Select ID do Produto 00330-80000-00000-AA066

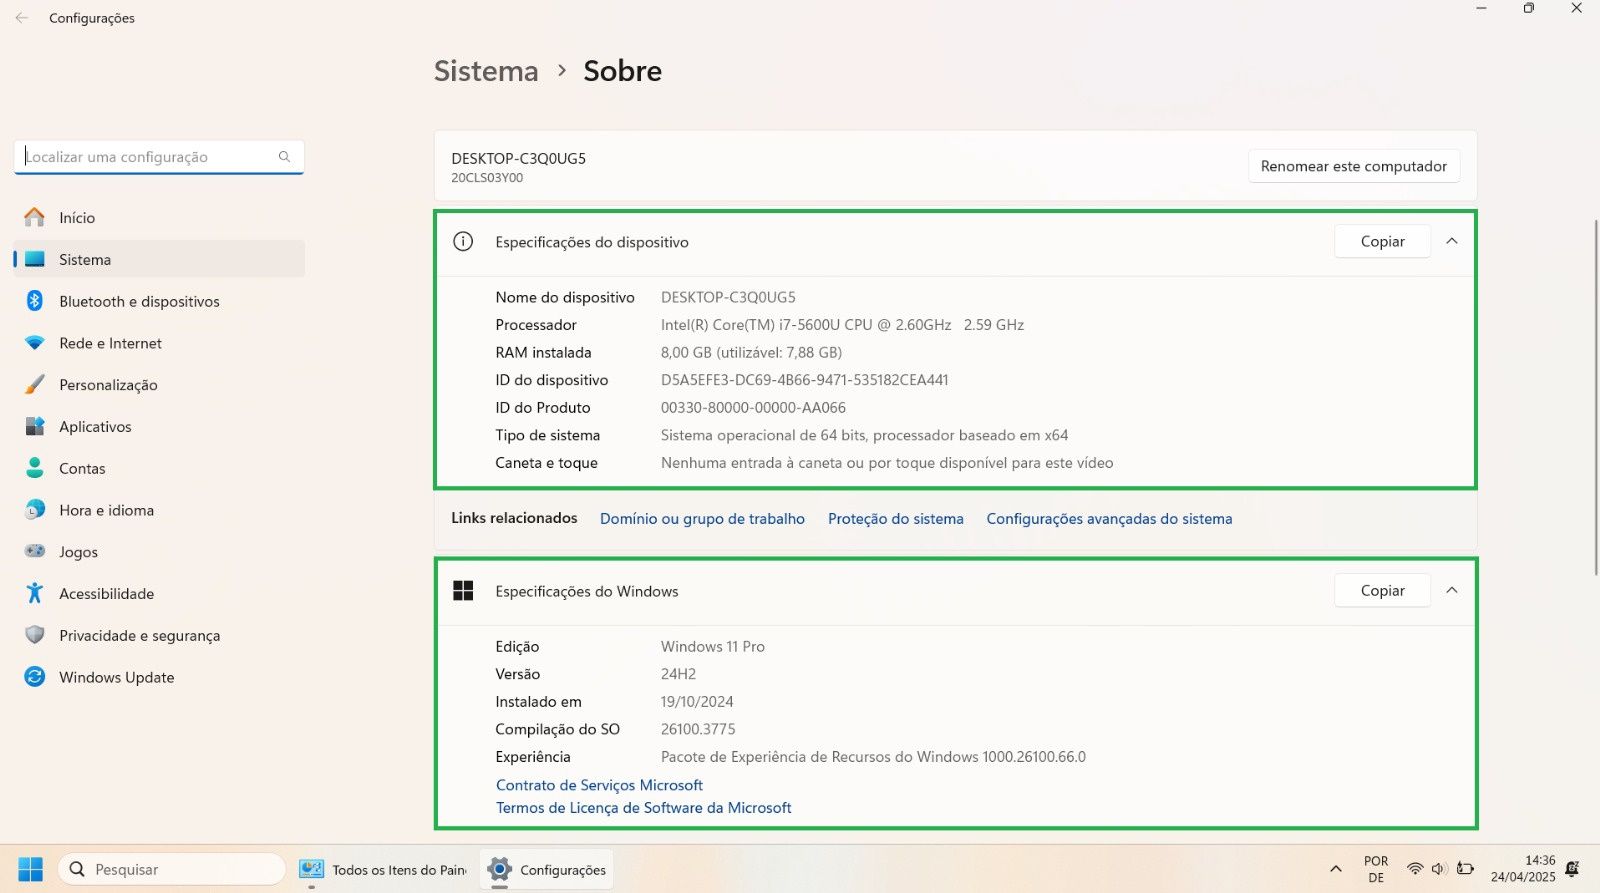coord(753,408)
